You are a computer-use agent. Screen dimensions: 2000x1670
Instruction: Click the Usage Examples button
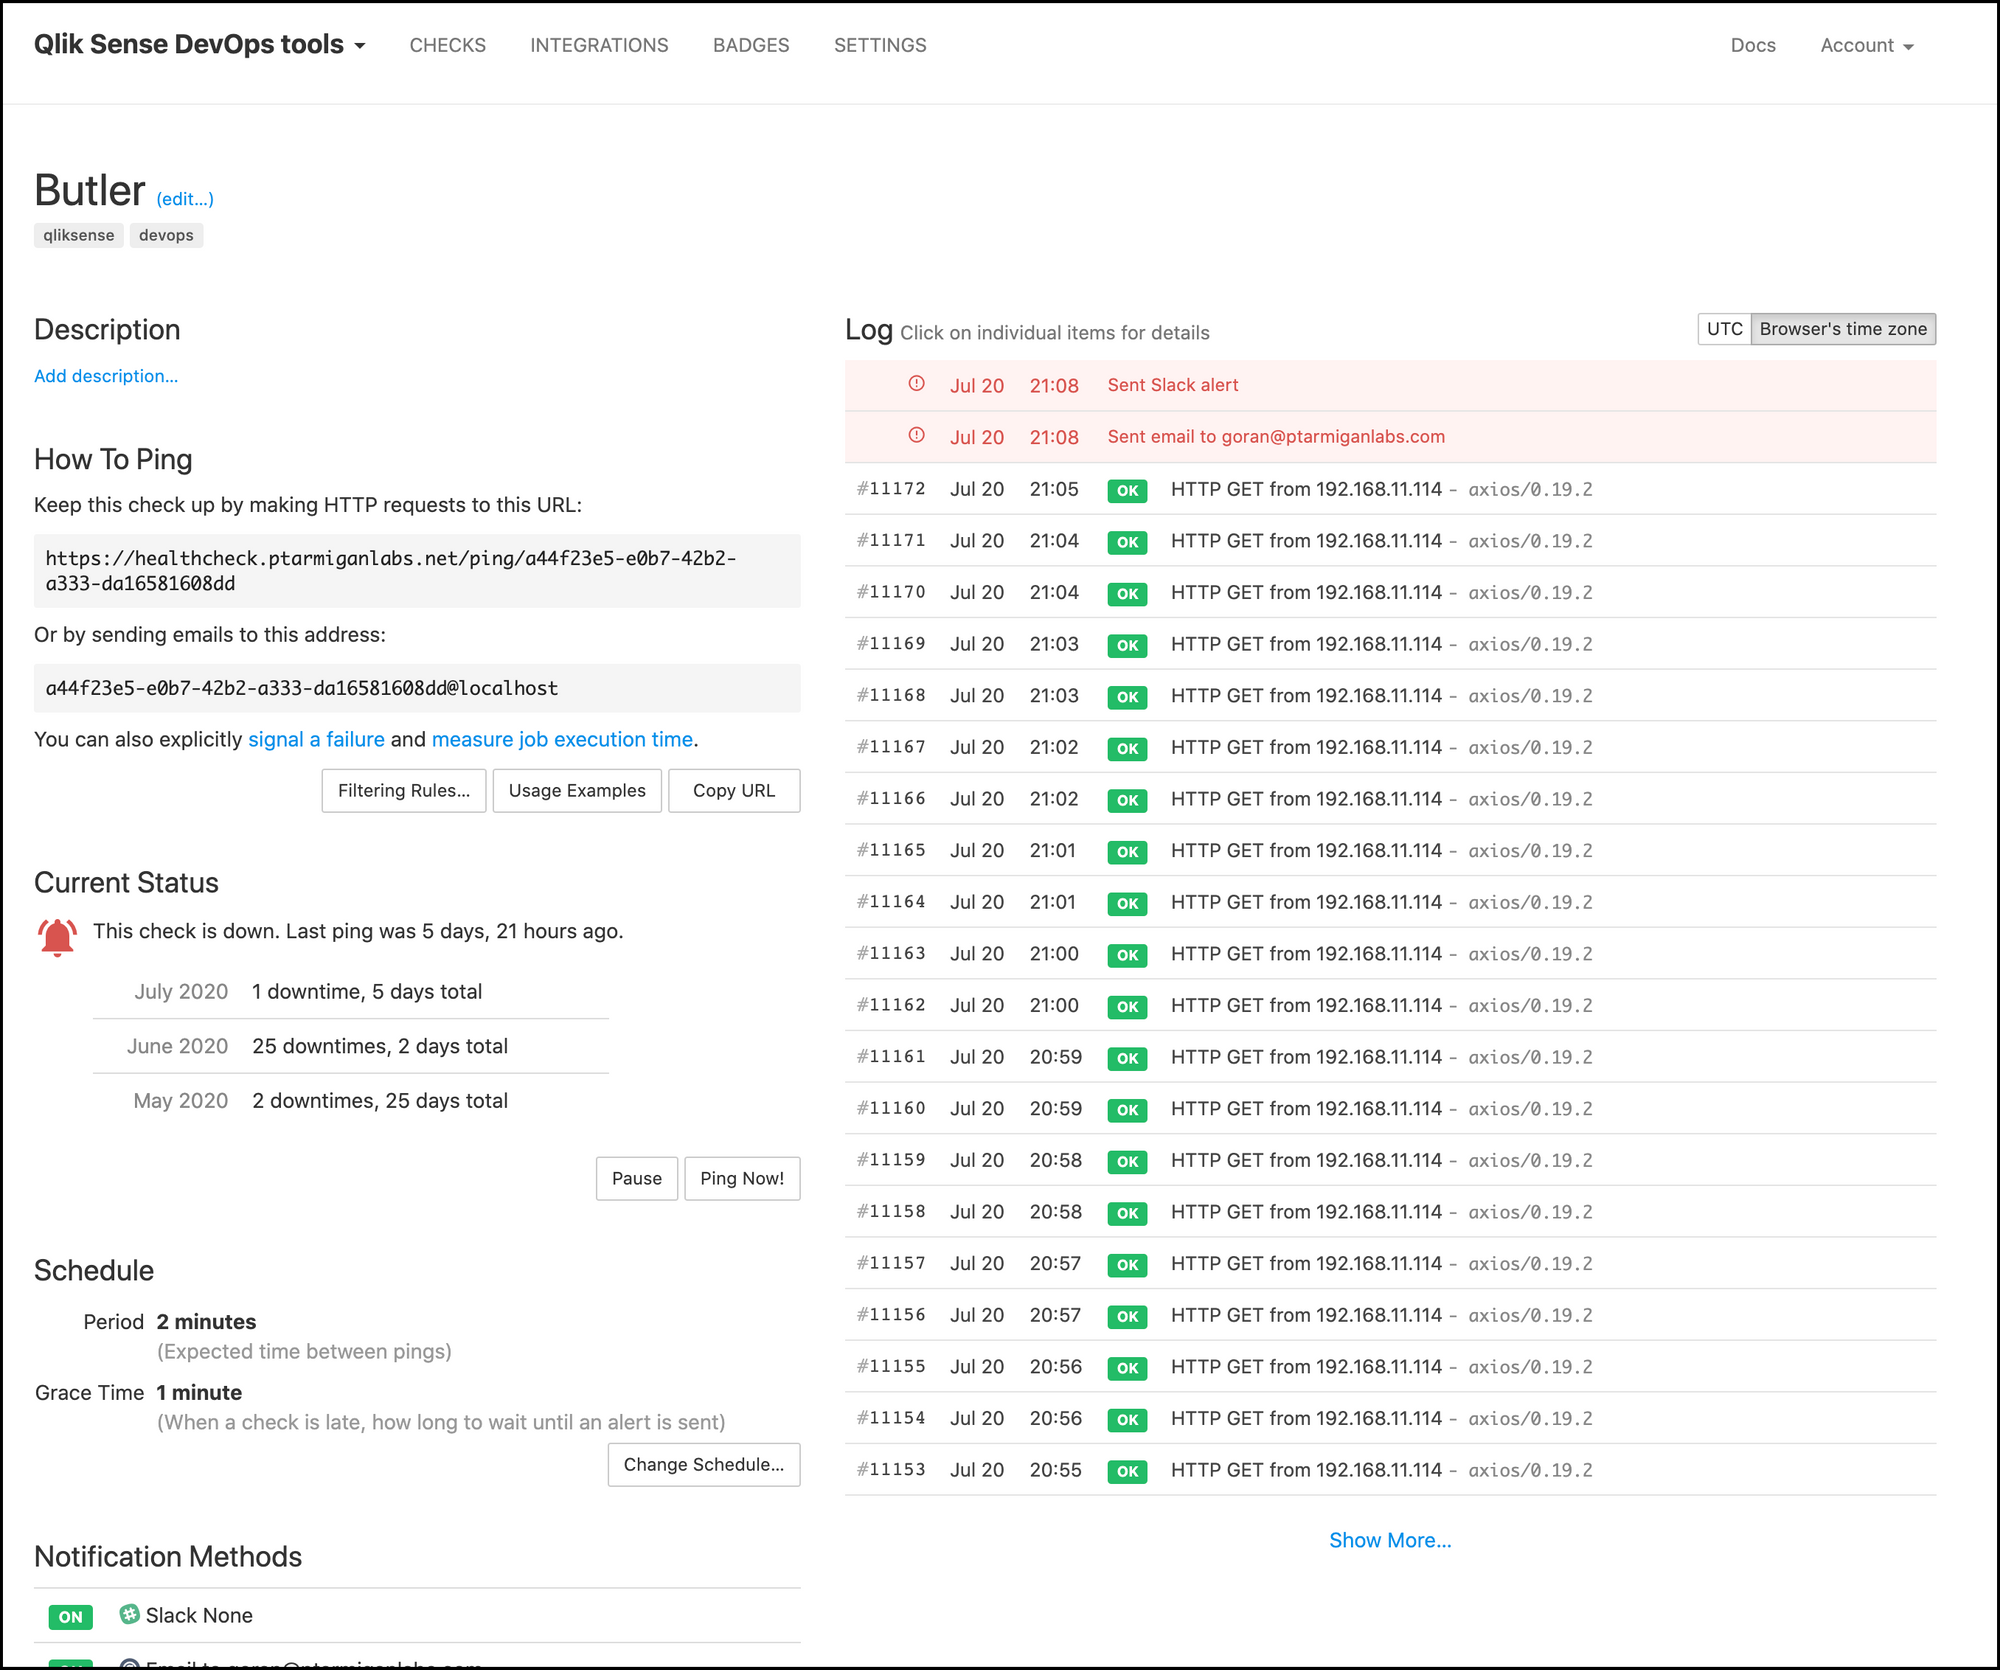point(577,790)
